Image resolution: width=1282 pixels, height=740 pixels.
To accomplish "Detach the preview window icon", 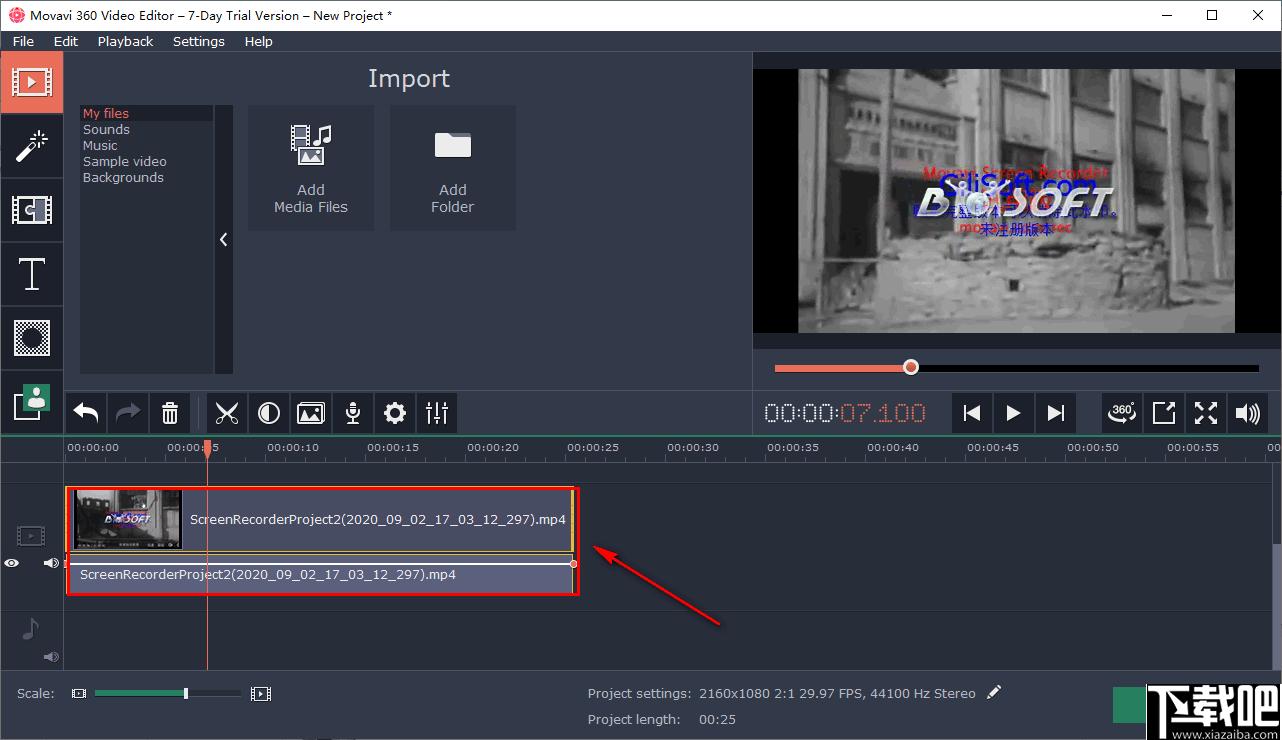I will [1164, 413].
